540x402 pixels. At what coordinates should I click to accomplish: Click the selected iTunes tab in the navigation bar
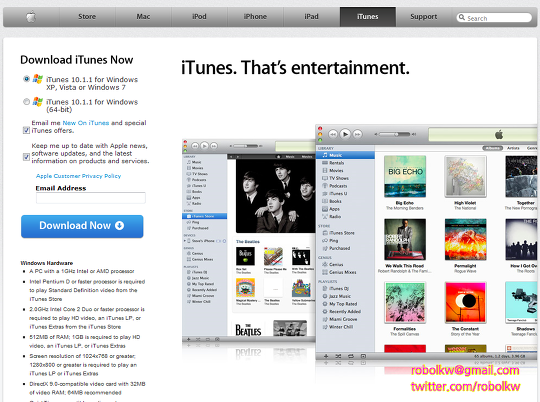tap(368, 17)
